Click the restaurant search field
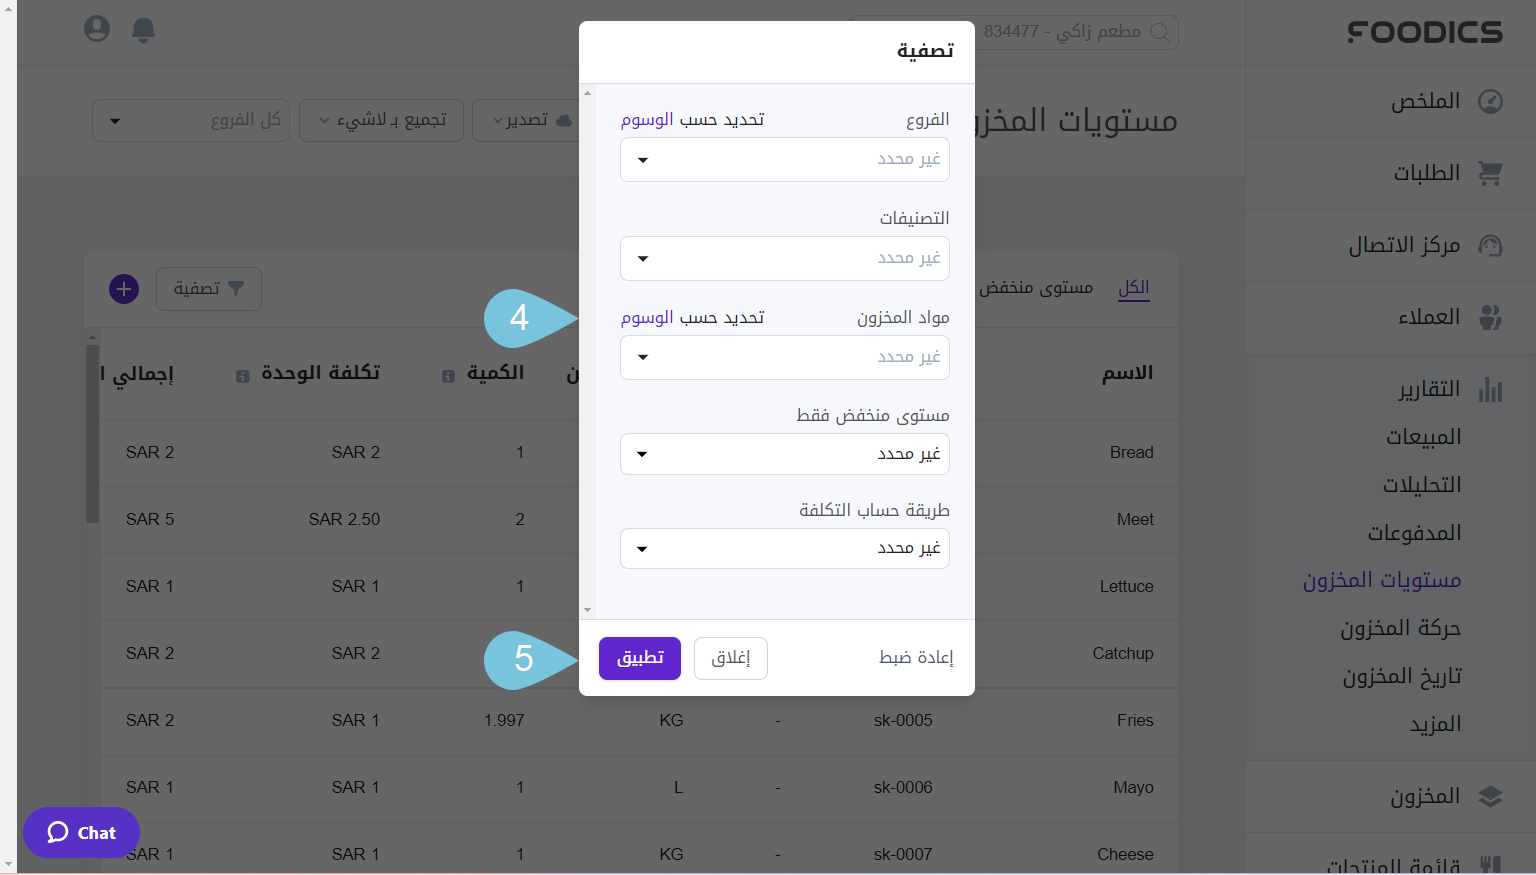 click(1015, 32)
